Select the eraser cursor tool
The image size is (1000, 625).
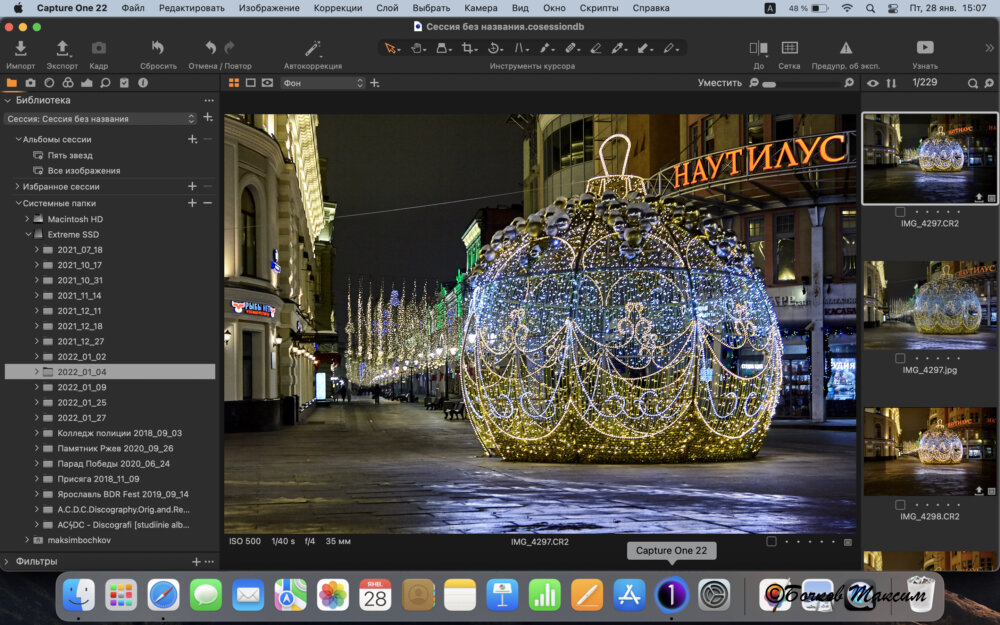(596, 48)
